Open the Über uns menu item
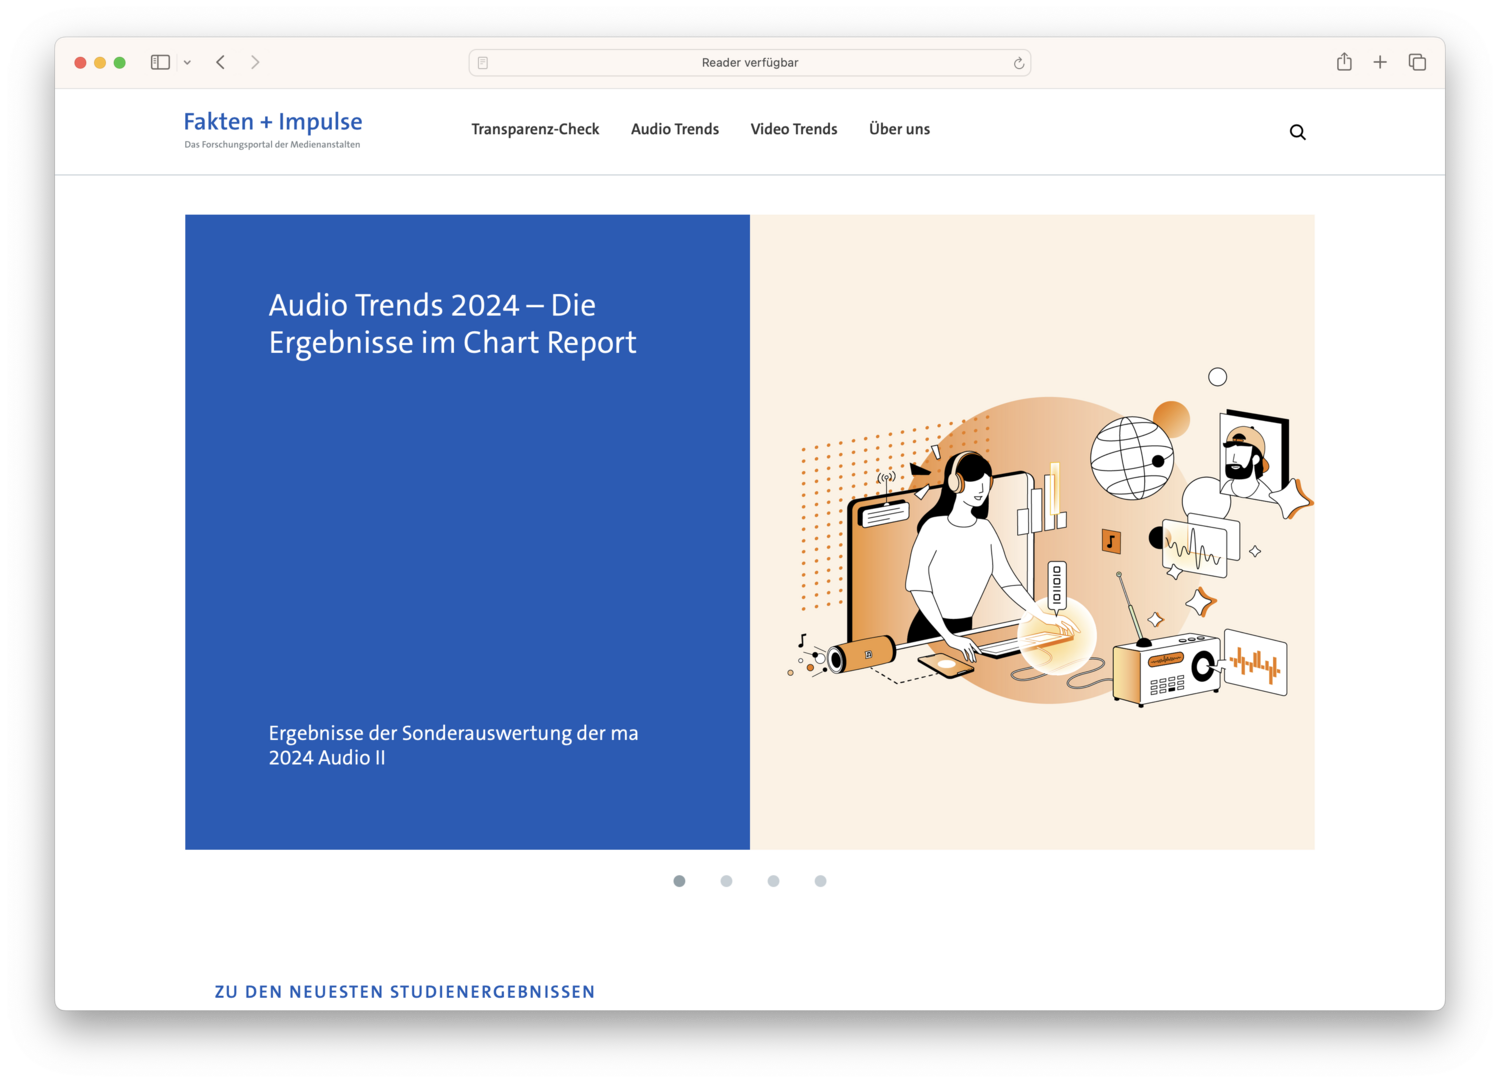1500x1083 pixels. click(899, 129)
